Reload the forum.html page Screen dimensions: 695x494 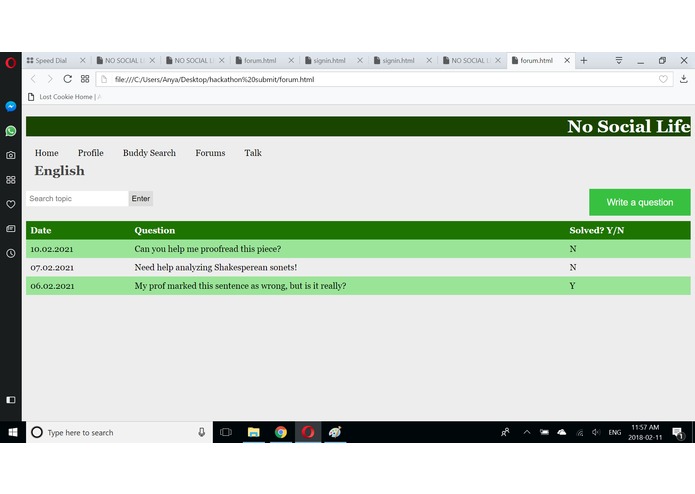(67, 79)
